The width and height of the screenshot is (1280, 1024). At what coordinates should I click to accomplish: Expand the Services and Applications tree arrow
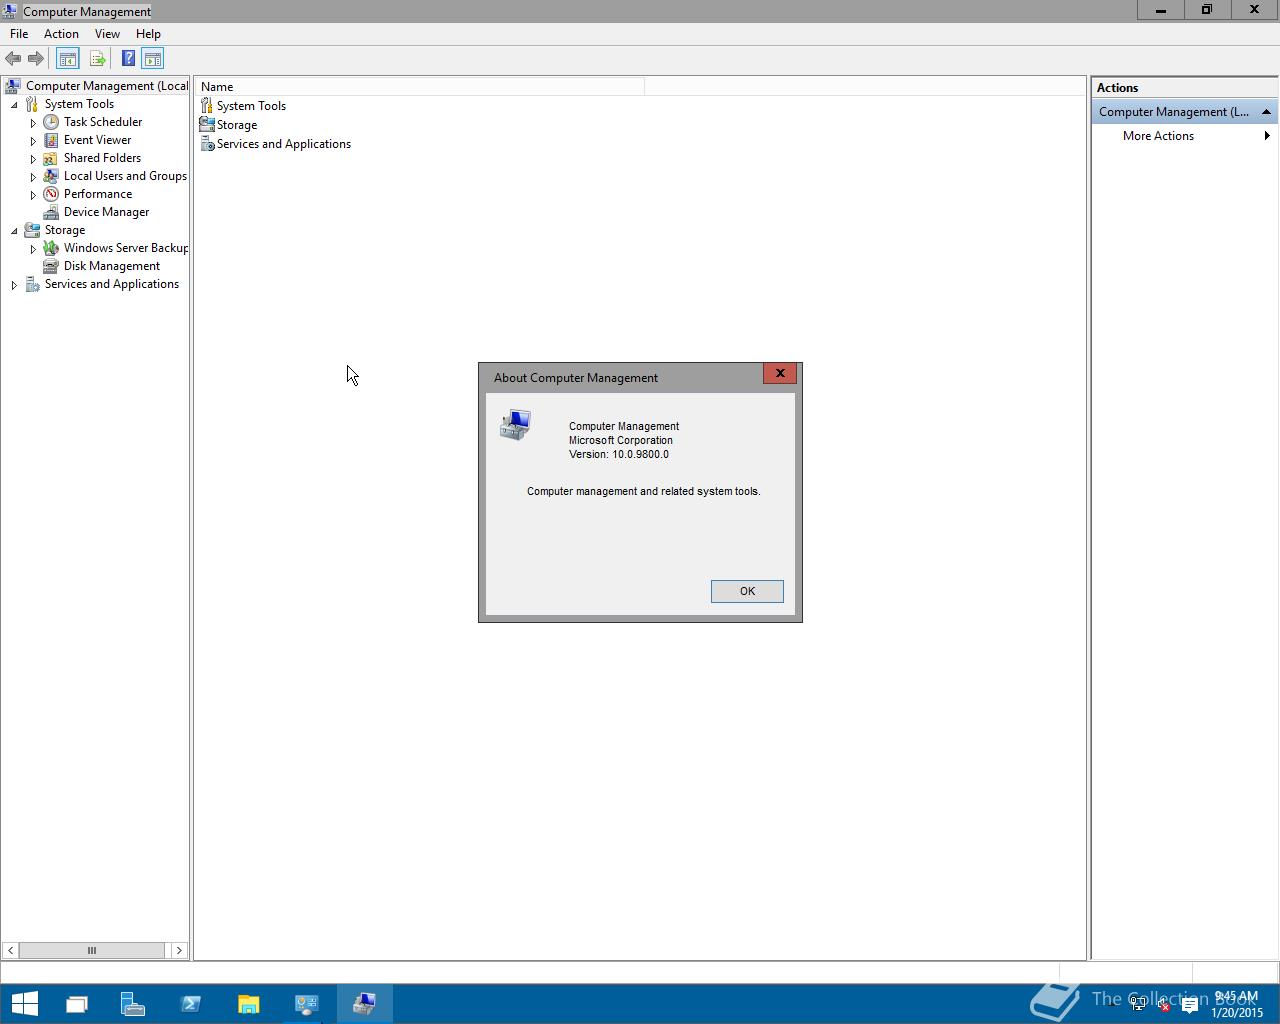[x=14, y=285]
